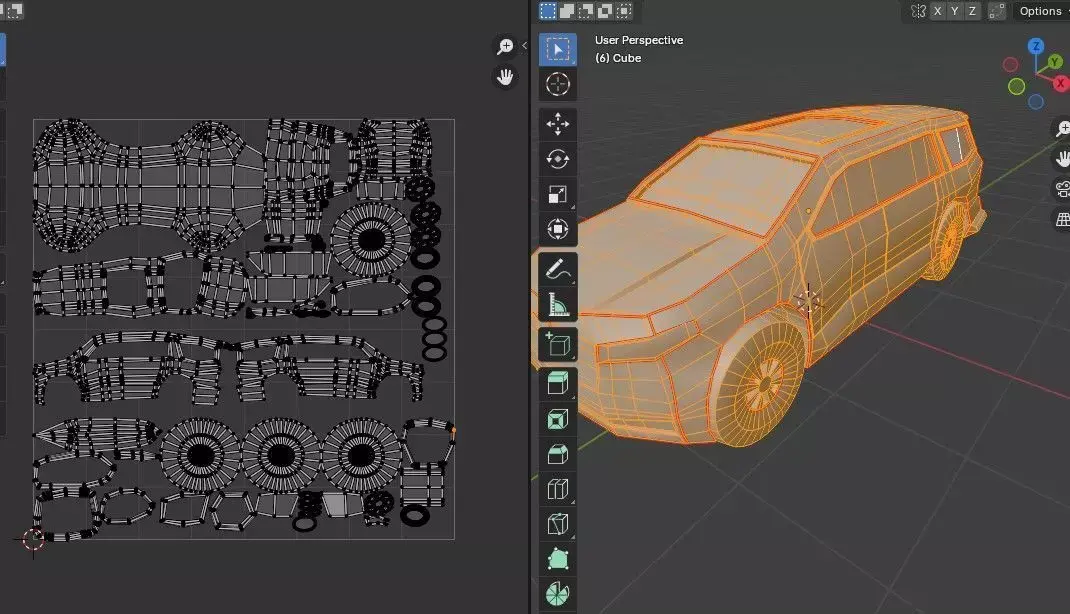Click the negative X gizmo circle
Screen dimensions: 1070x614
point(1010,65)
